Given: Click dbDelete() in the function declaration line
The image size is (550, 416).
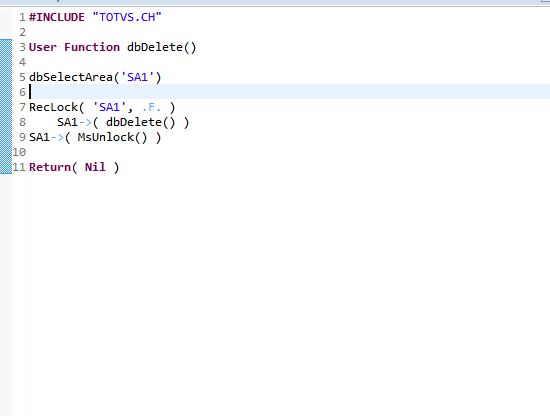Looking at the screenshot, I should pyautogui.click(x=162, y=47).
